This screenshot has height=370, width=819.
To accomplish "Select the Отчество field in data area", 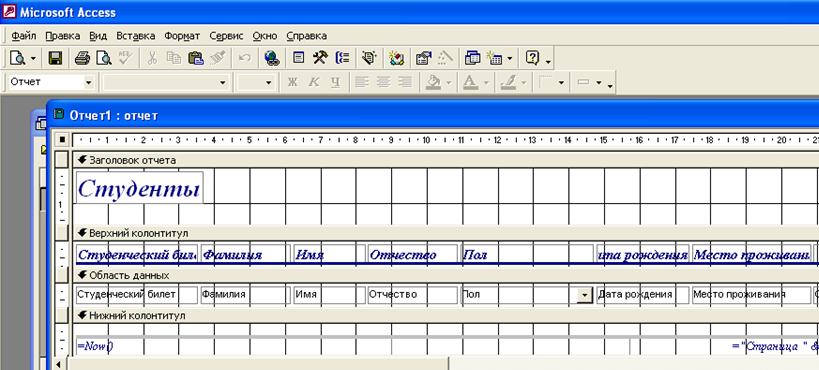I will 413,295.
